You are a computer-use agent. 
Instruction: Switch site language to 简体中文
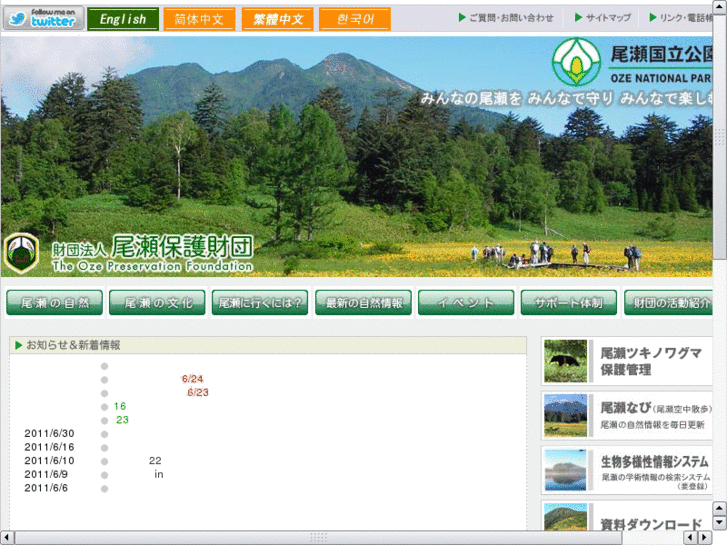tap(199, 19)
